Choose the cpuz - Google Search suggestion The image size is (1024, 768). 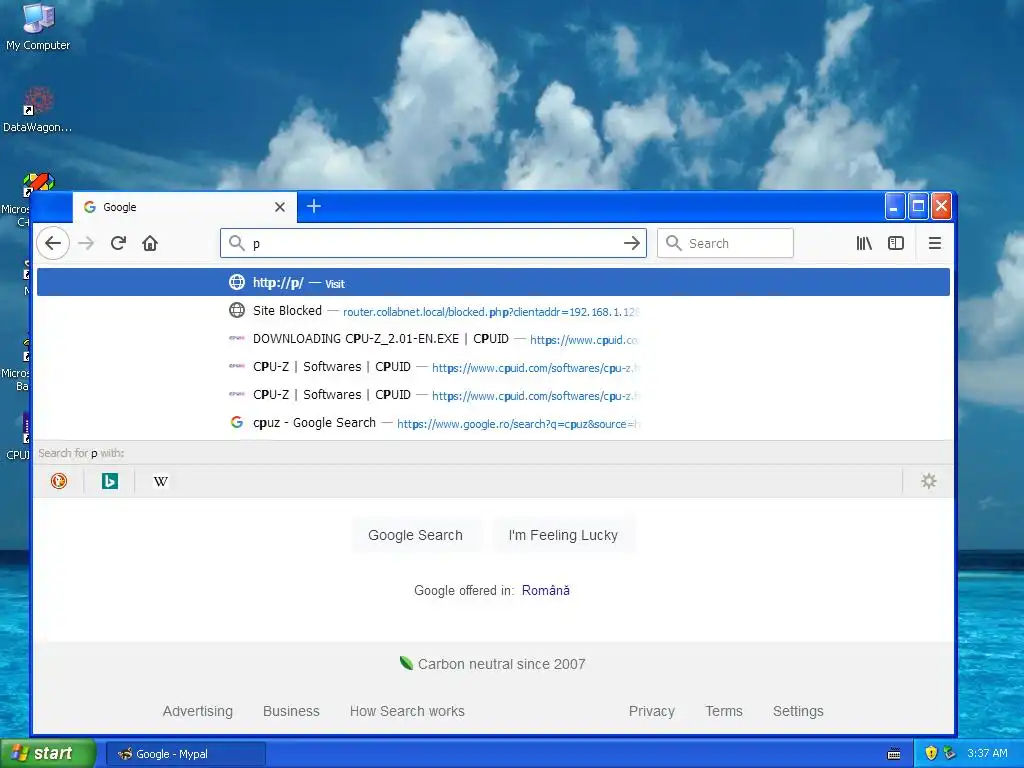click(x=493, y=423)
